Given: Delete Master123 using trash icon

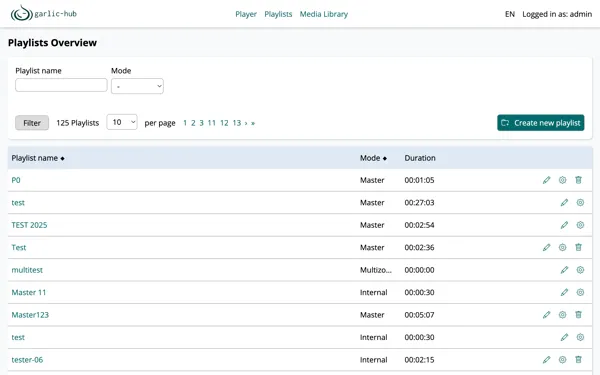Looking at the screenshot, I should [x=579, y=315].
